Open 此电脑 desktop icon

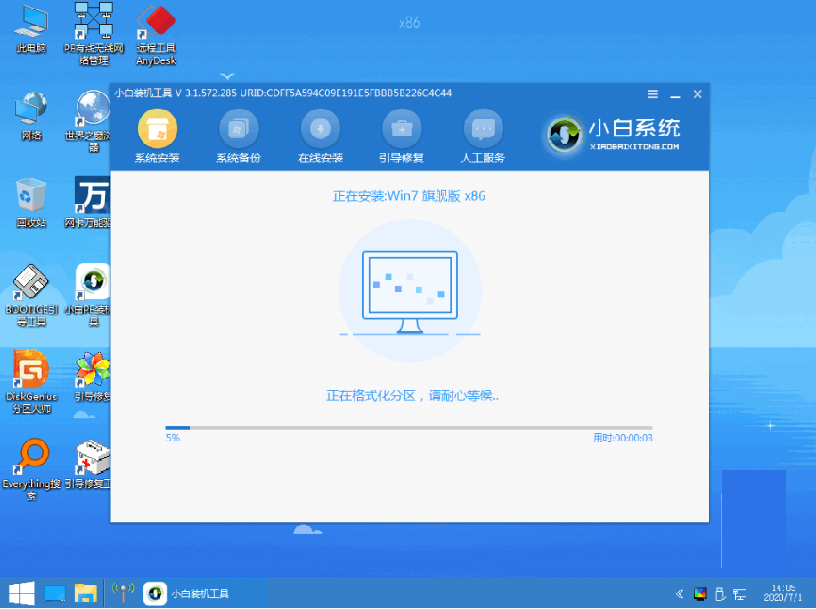tap(31, 29)
